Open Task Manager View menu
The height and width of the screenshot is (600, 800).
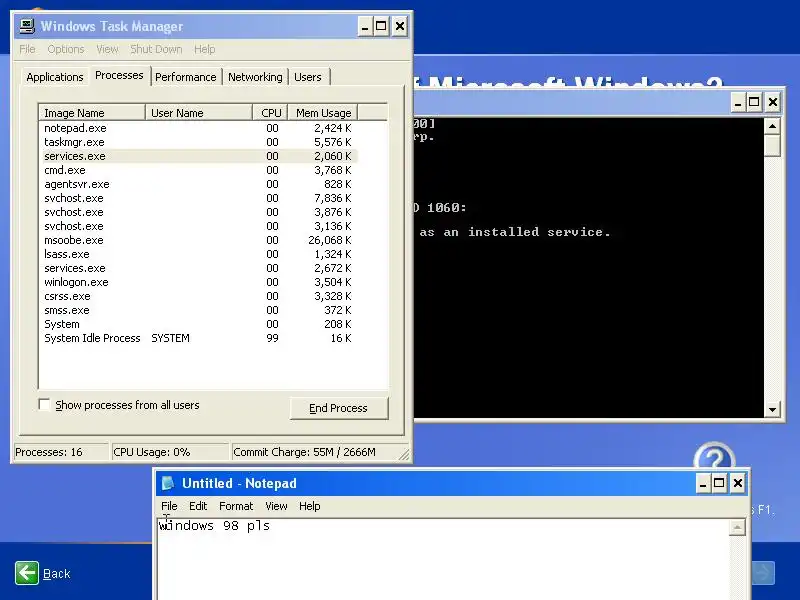107,49
